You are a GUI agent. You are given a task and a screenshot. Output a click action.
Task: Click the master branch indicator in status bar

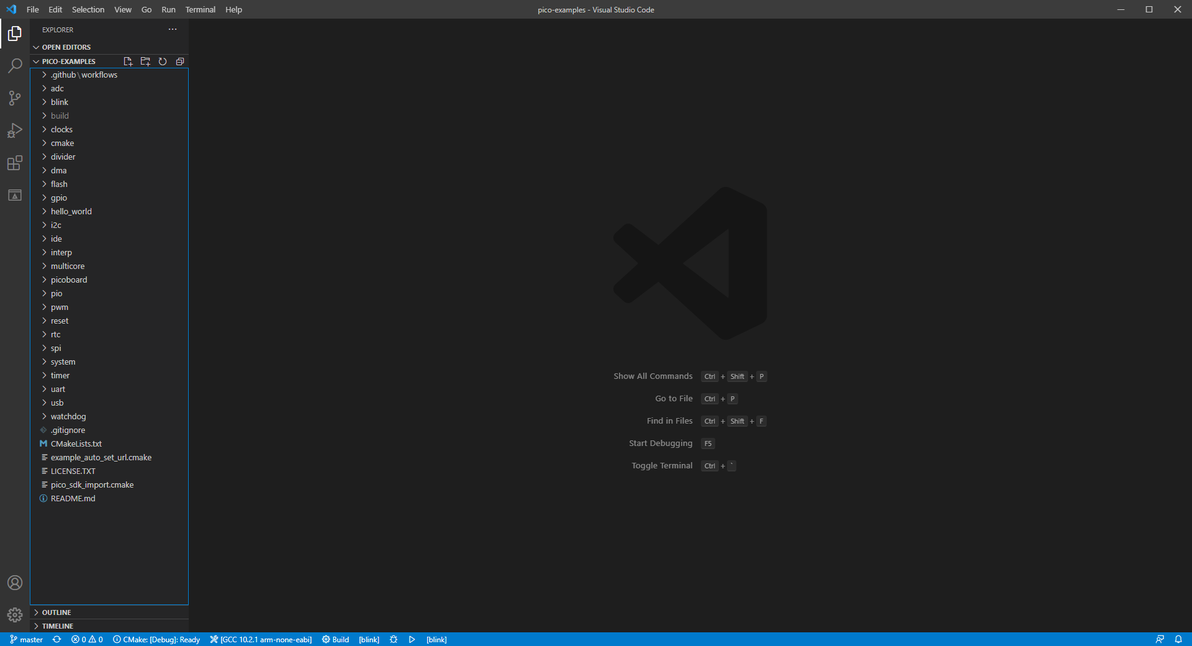(x=27, y=640)
